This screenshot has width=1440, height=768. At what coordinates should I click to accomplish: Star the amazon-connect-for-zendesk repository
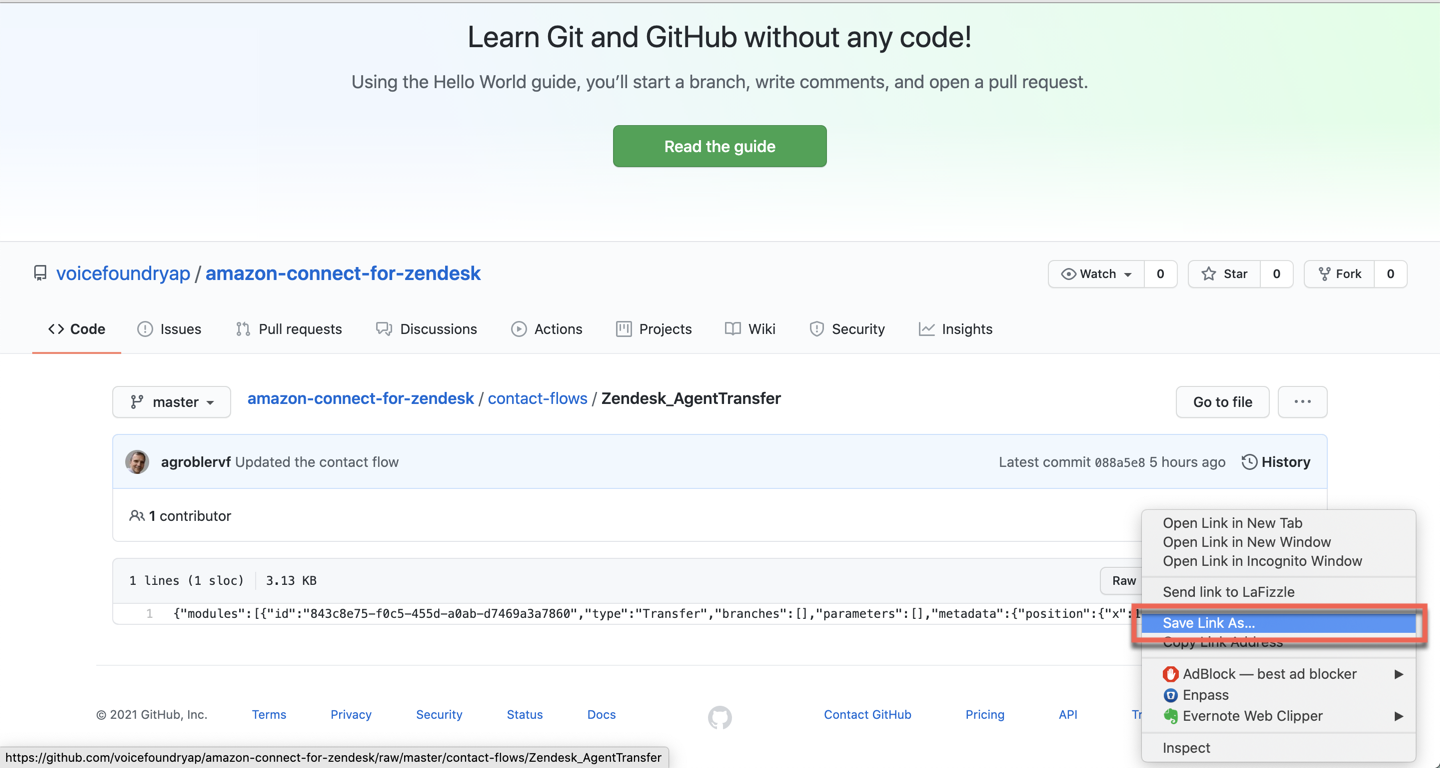[1225, 274]
